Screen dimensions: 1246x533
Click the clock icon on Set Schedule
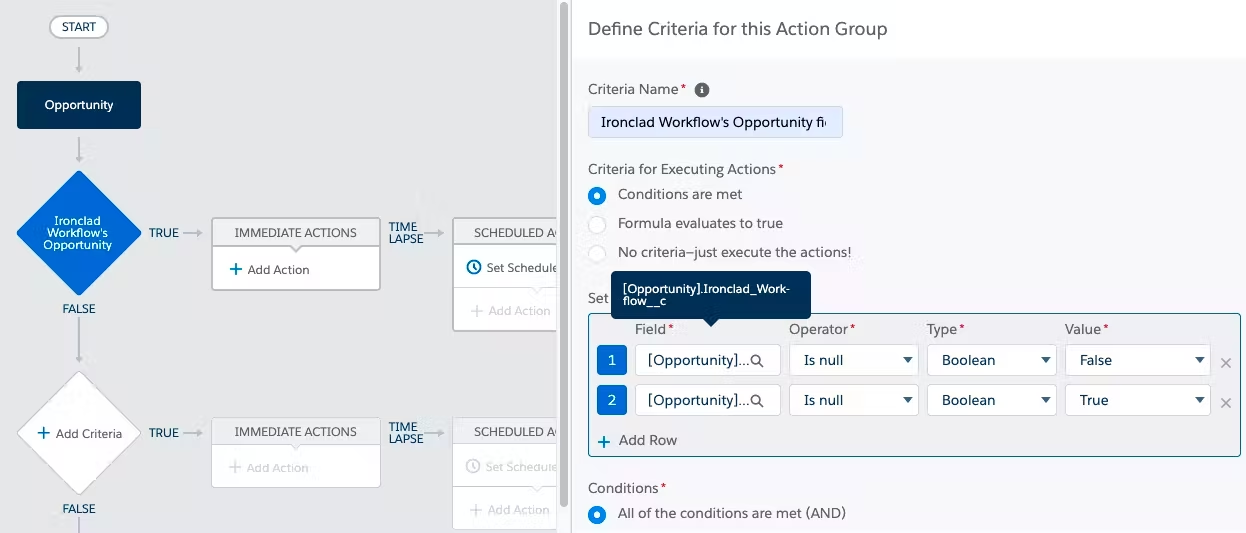[x=474, y=268]
